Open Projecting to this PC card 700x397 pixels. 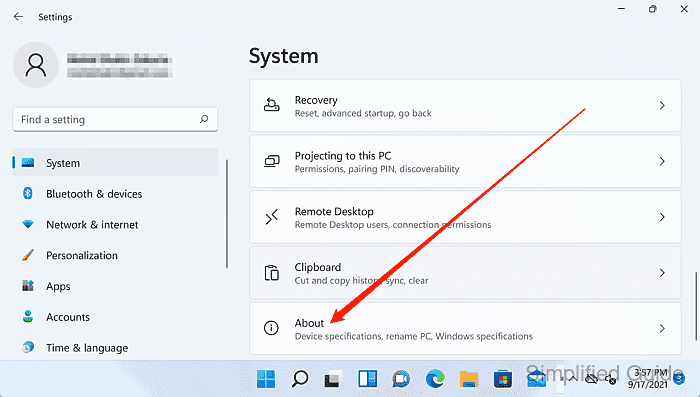pyautogui.click(x=465, y=161)
